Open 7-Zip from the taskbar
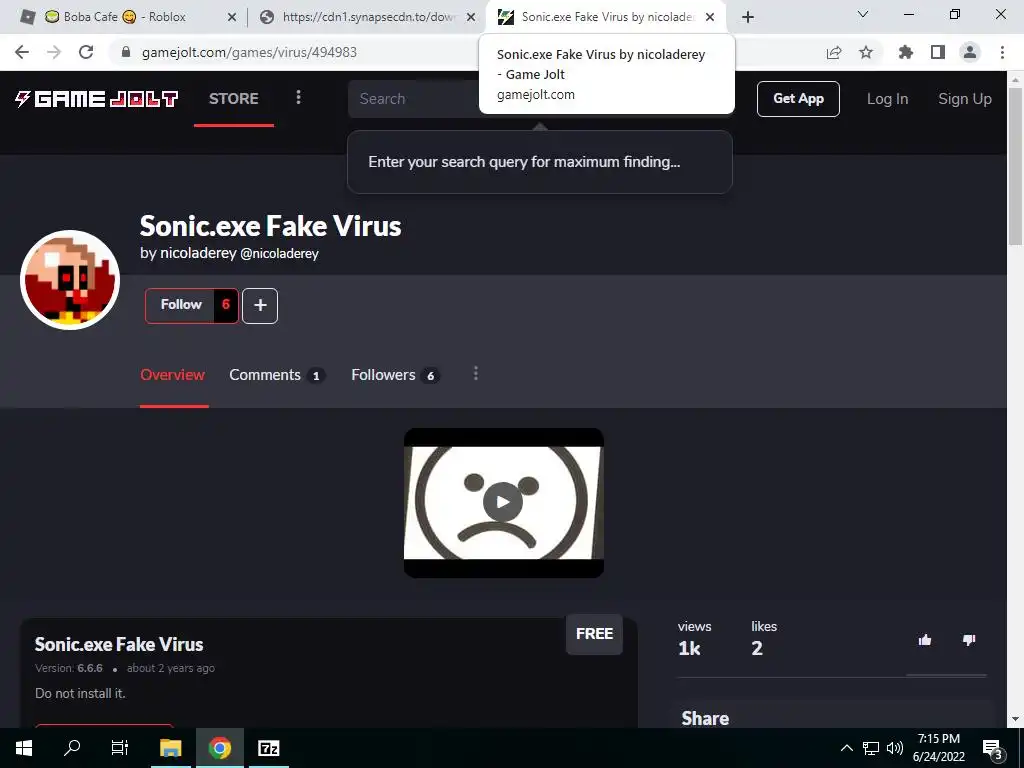This screenshot has height=768, width=1024. pos(268,748)
